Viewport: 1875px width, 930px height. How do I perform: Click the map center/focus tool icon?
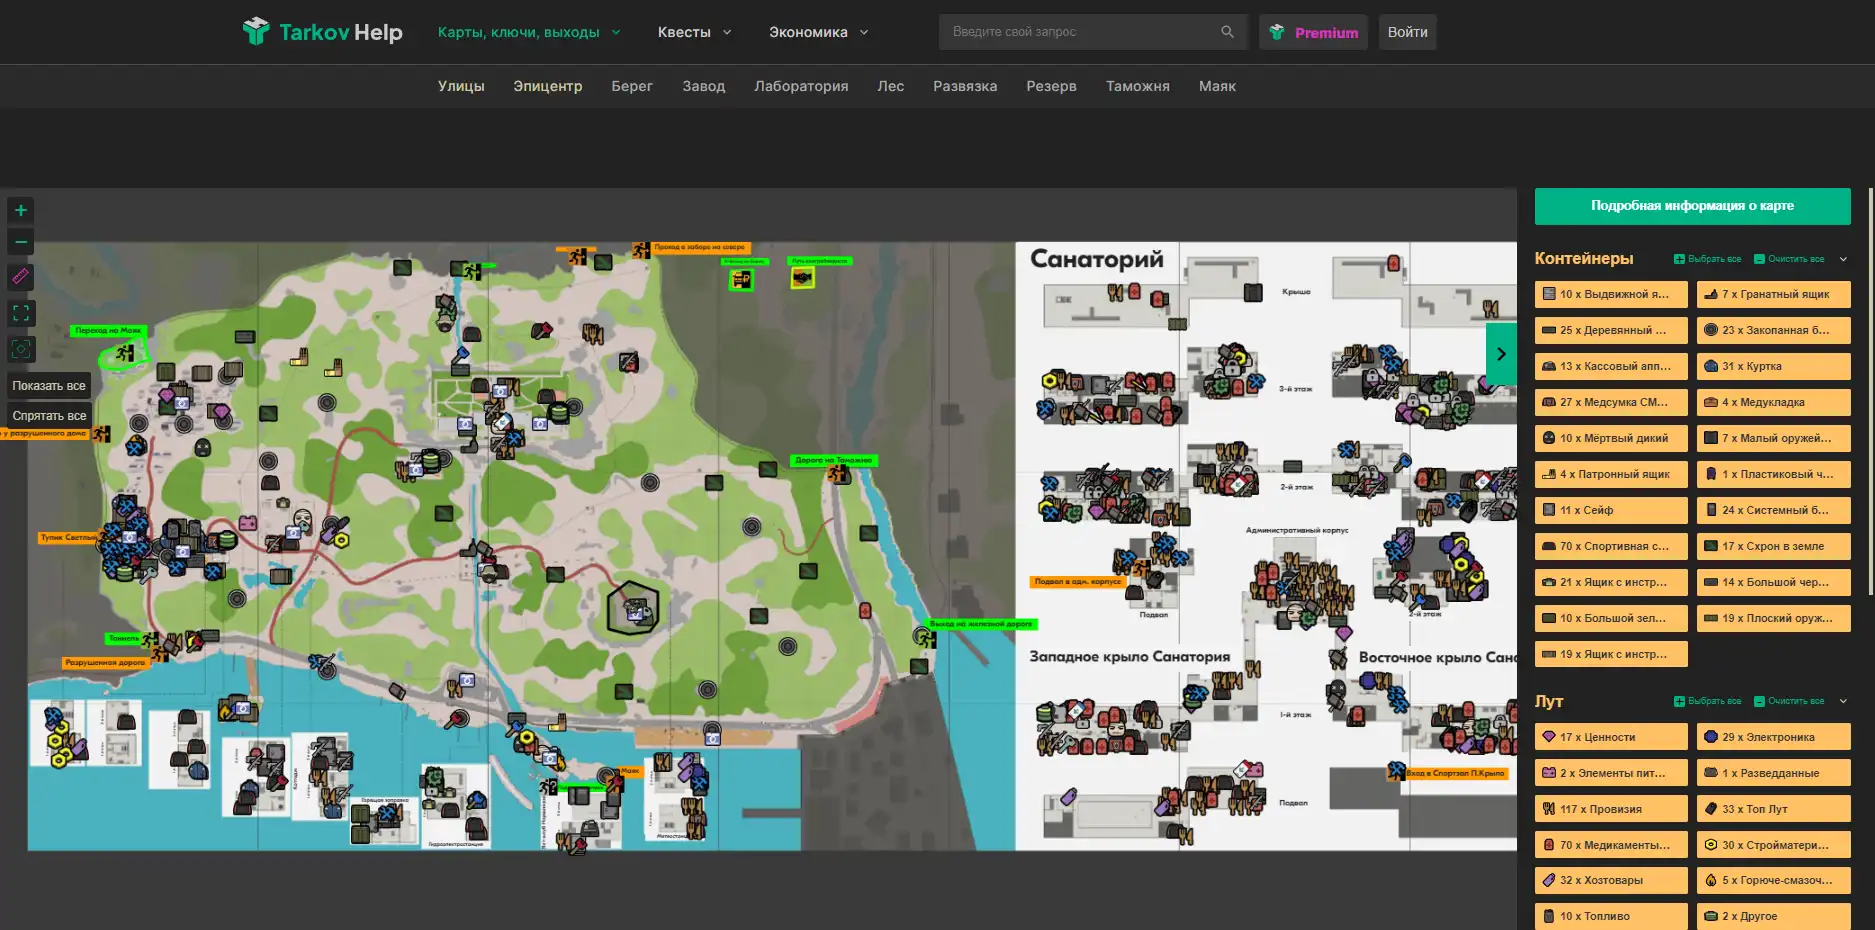tap(21, 349)
